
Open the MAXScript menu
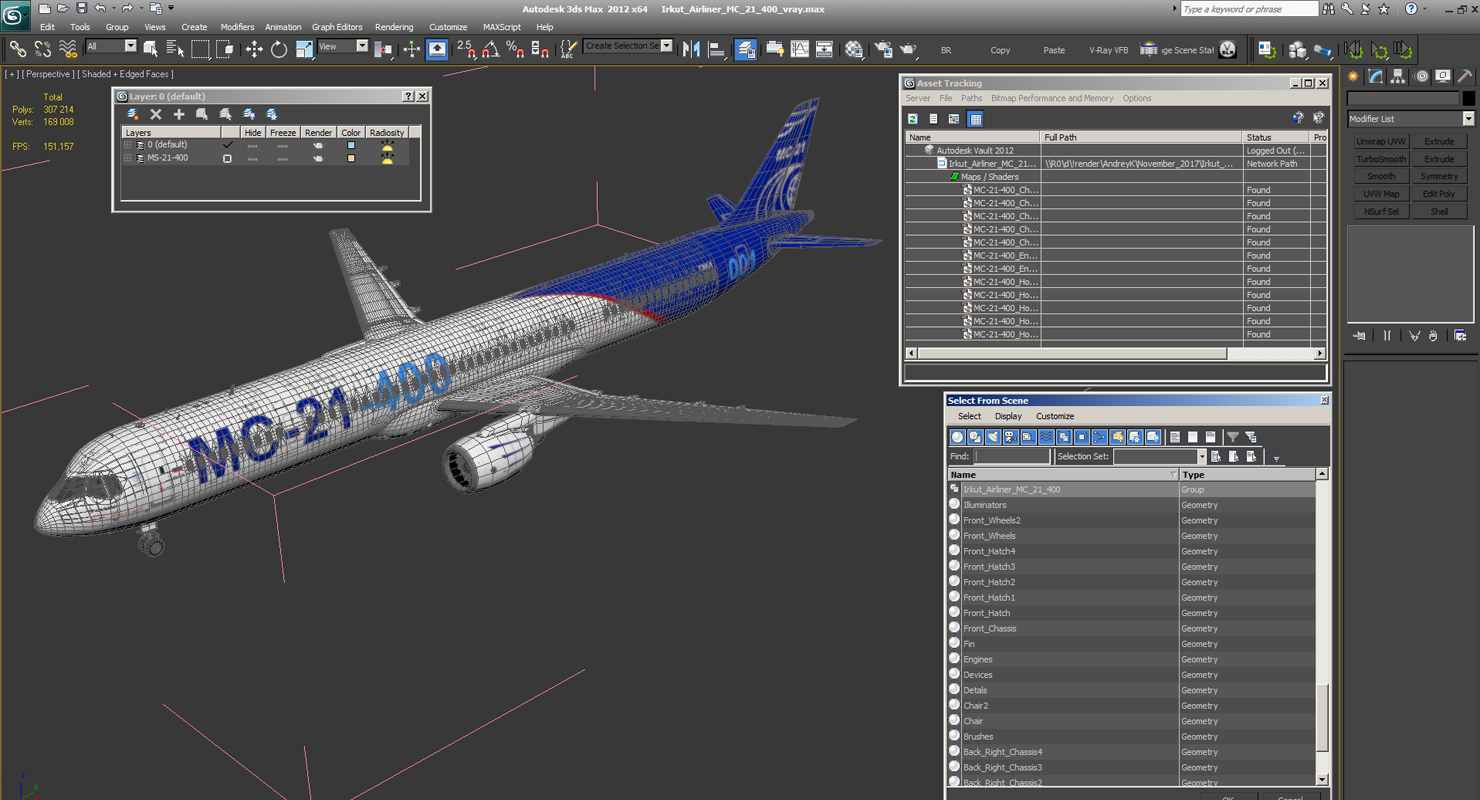[502, 27]
